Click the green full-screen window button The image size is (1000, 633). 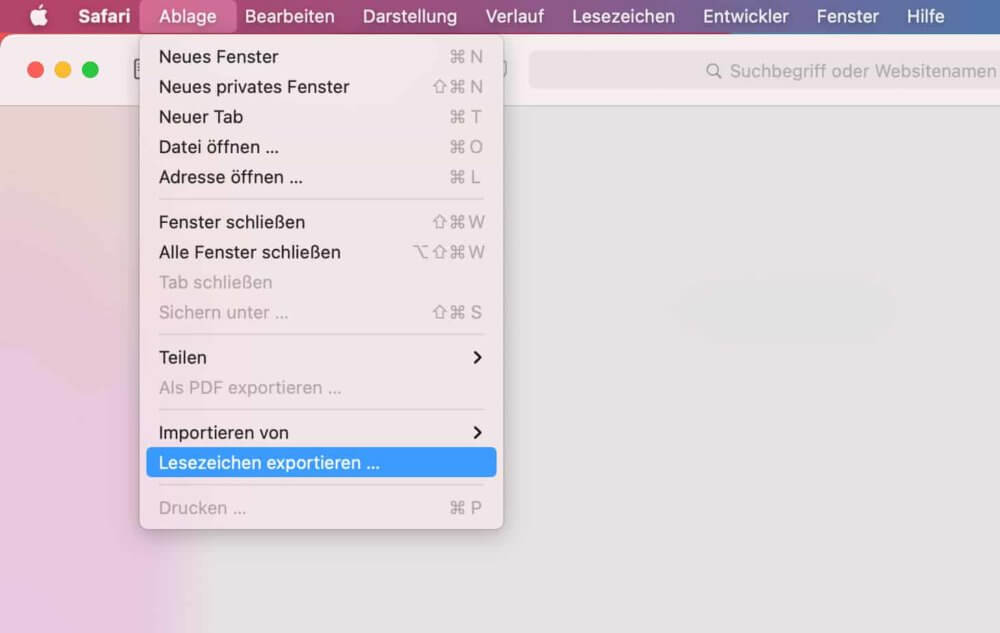pos(91,69)
